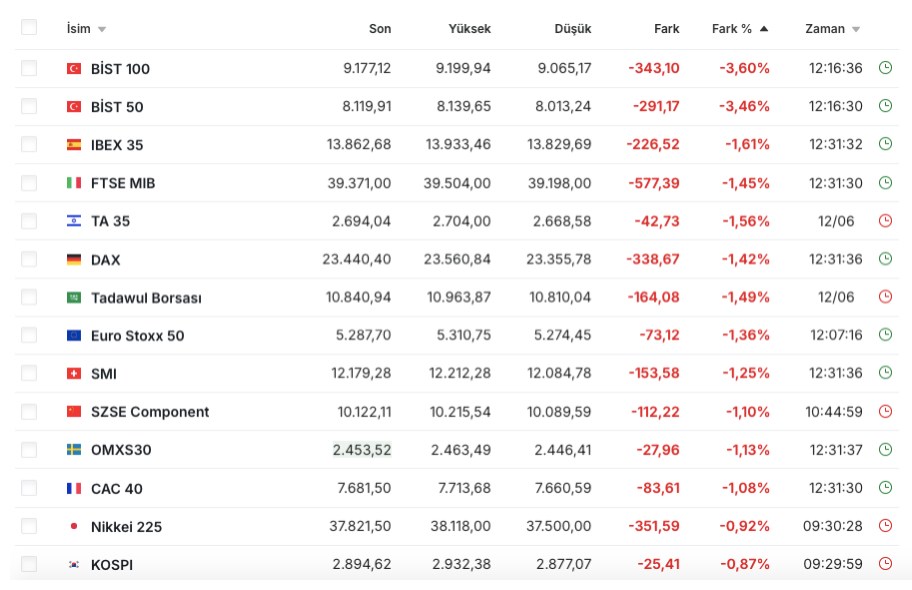Click the French flag next to CAC 40

(x=74, y=488)
